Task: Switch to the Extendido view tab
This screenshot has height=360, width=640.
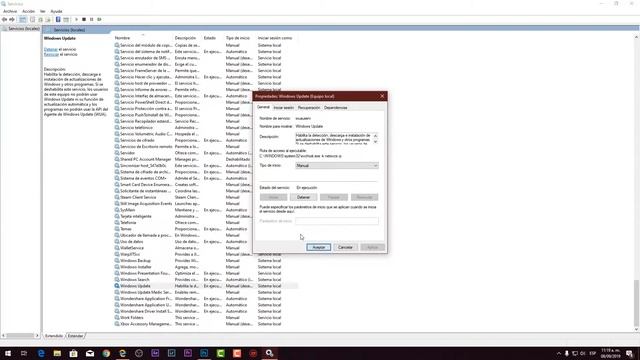Action: [54, 336]
